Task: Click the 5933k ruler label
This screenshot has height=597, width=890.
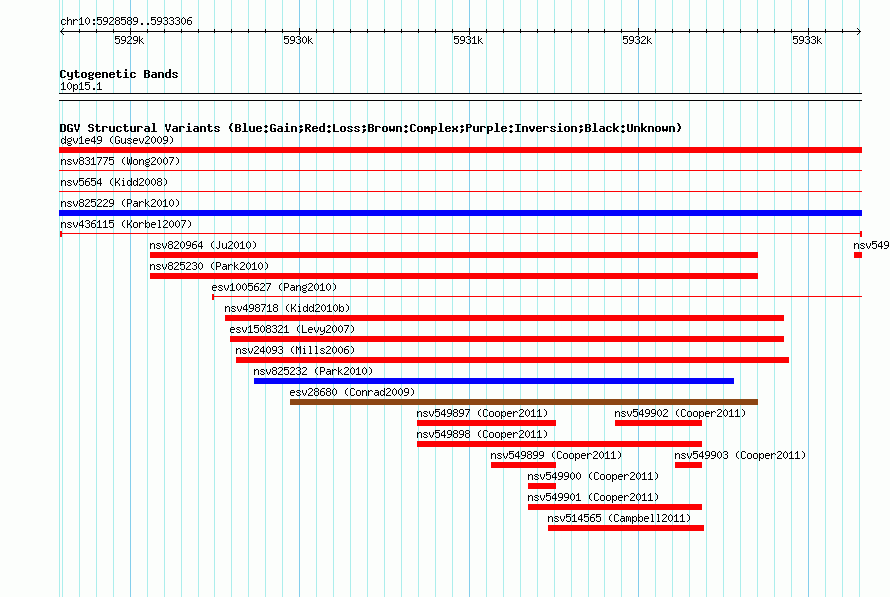Action: (807, 40)
